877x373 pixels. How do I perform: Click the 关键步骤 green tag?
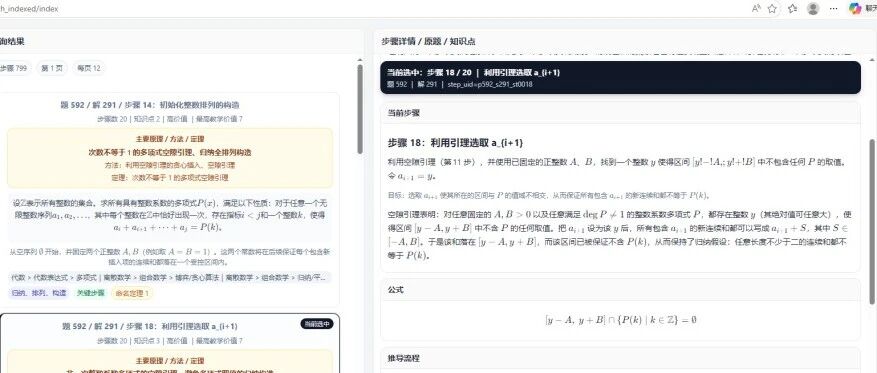[x=91, y=292]
